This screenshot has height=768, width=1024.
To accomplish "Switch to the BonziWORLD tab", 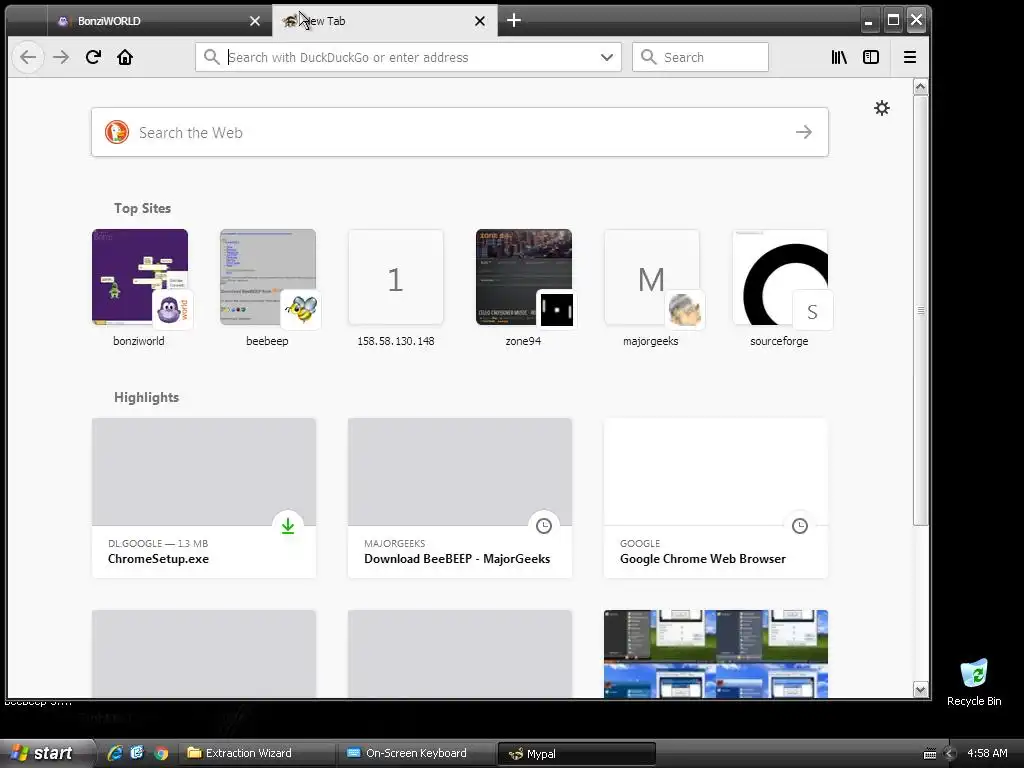I will point(159,21).
